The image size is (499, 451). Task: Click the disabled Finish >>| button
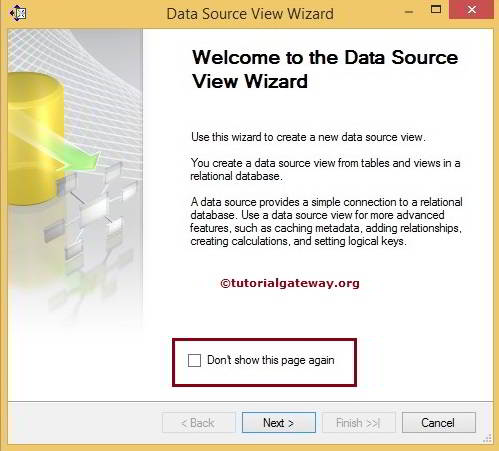(x=359, y=423)
